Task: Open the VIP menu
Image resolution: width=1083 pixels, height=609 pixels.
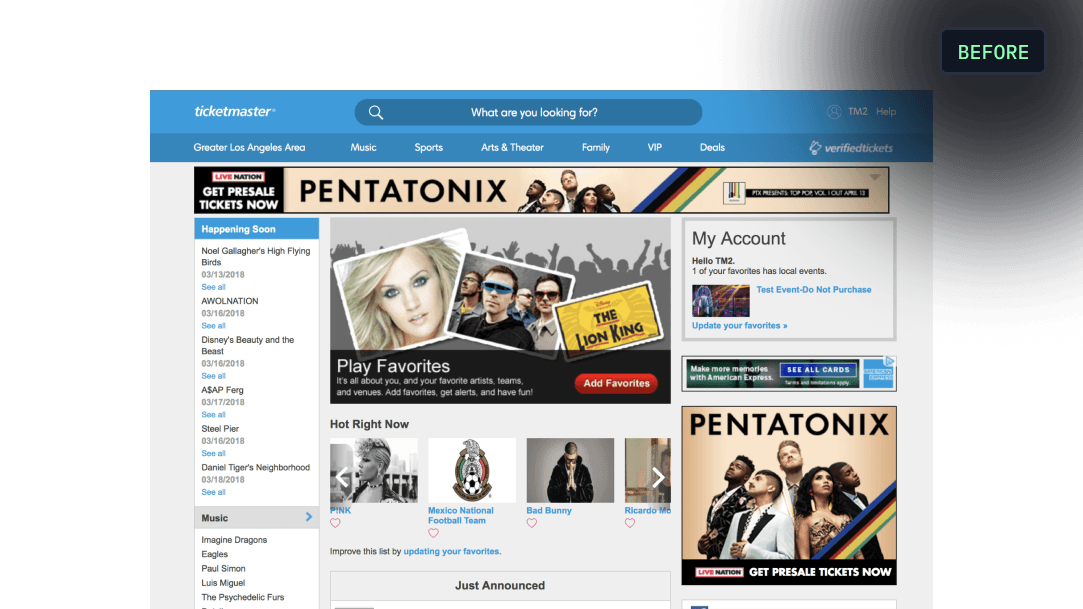Action: pos(655,148)
